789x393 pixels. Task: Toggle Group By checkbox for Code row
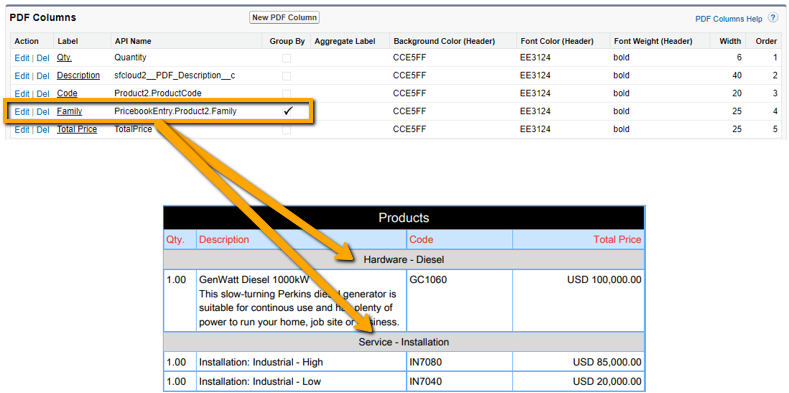pyautogui.click(x=286, y=94)
